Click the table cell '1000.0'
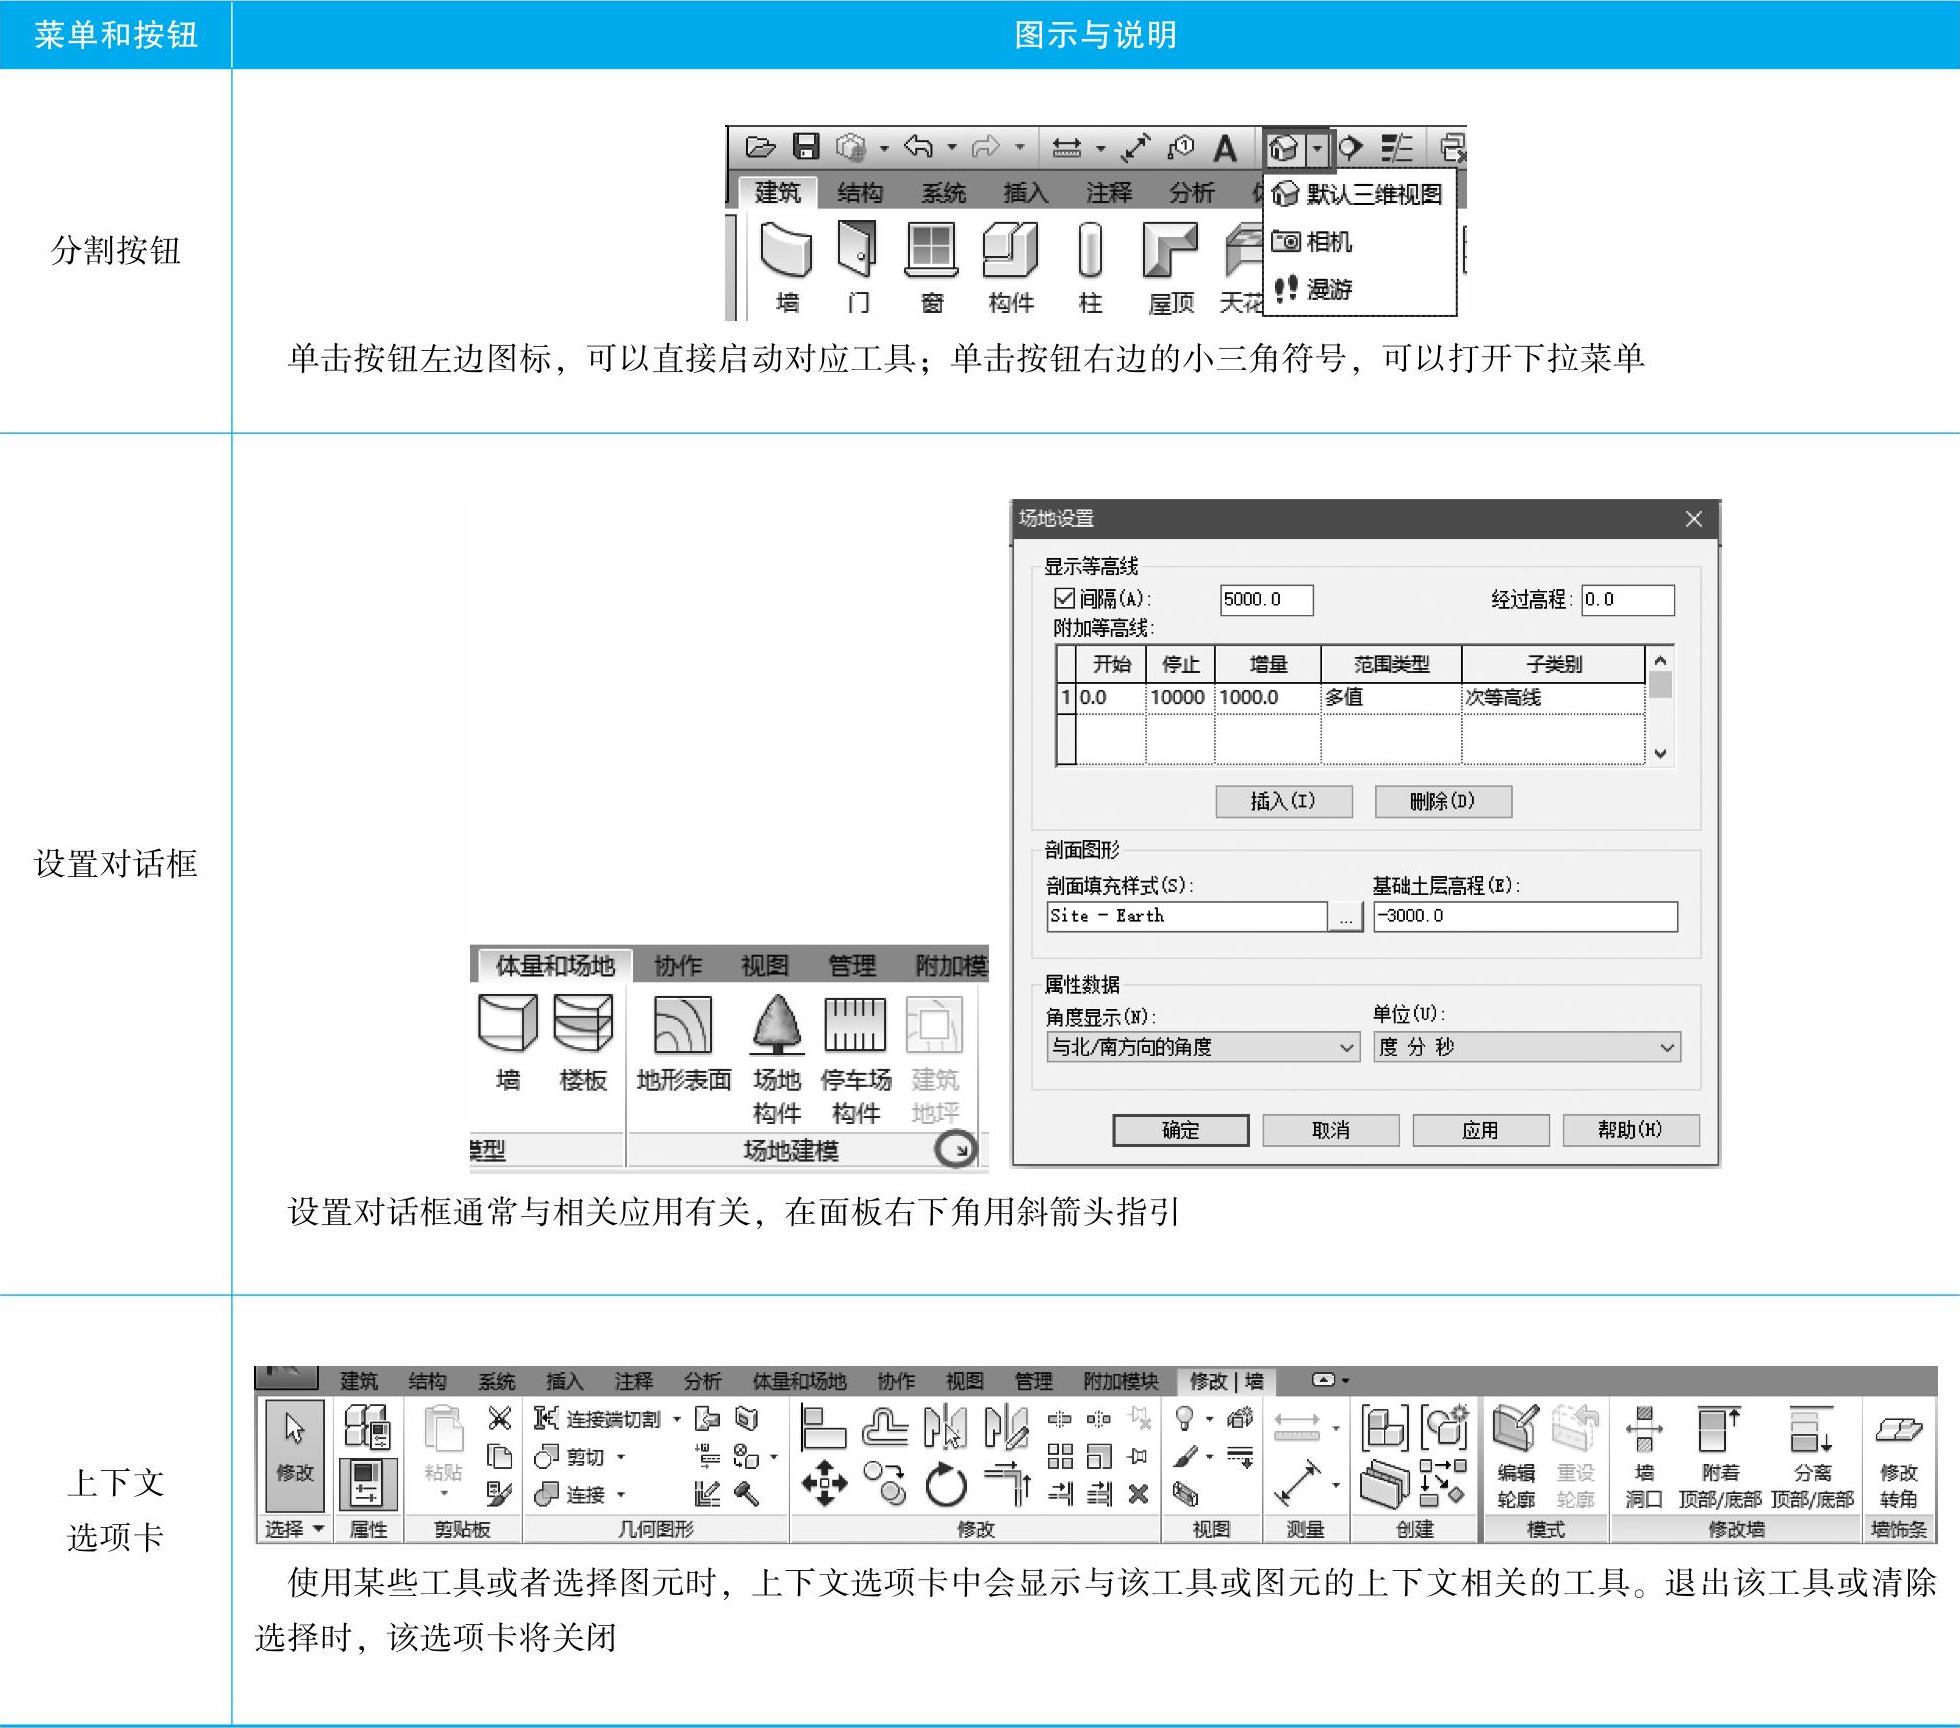 click(1268, 697)
